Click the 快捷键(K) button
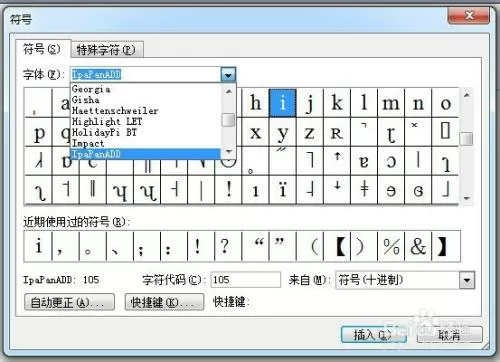The width and height of the screenshot is (500, 362). 164,302
